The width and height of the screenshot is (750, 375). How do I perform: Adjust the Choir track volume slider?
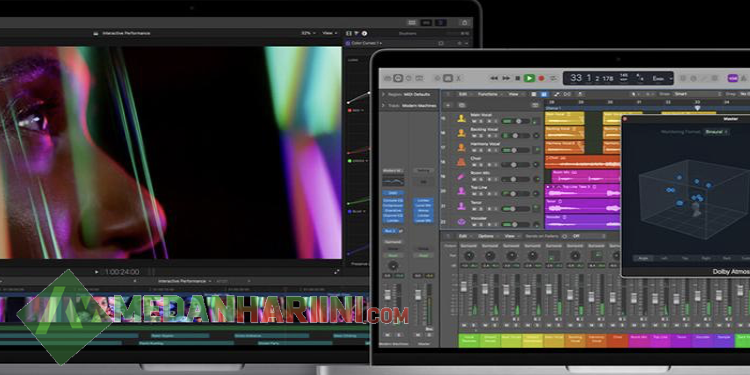515,165
